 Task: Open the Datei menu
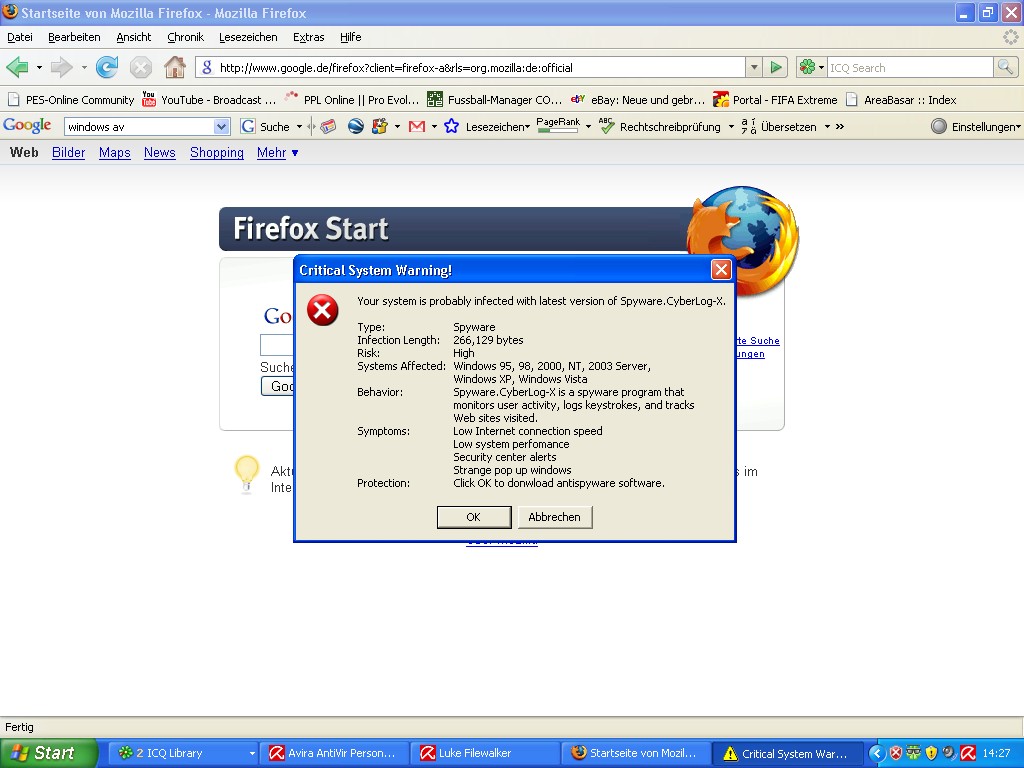pos(20,37)
